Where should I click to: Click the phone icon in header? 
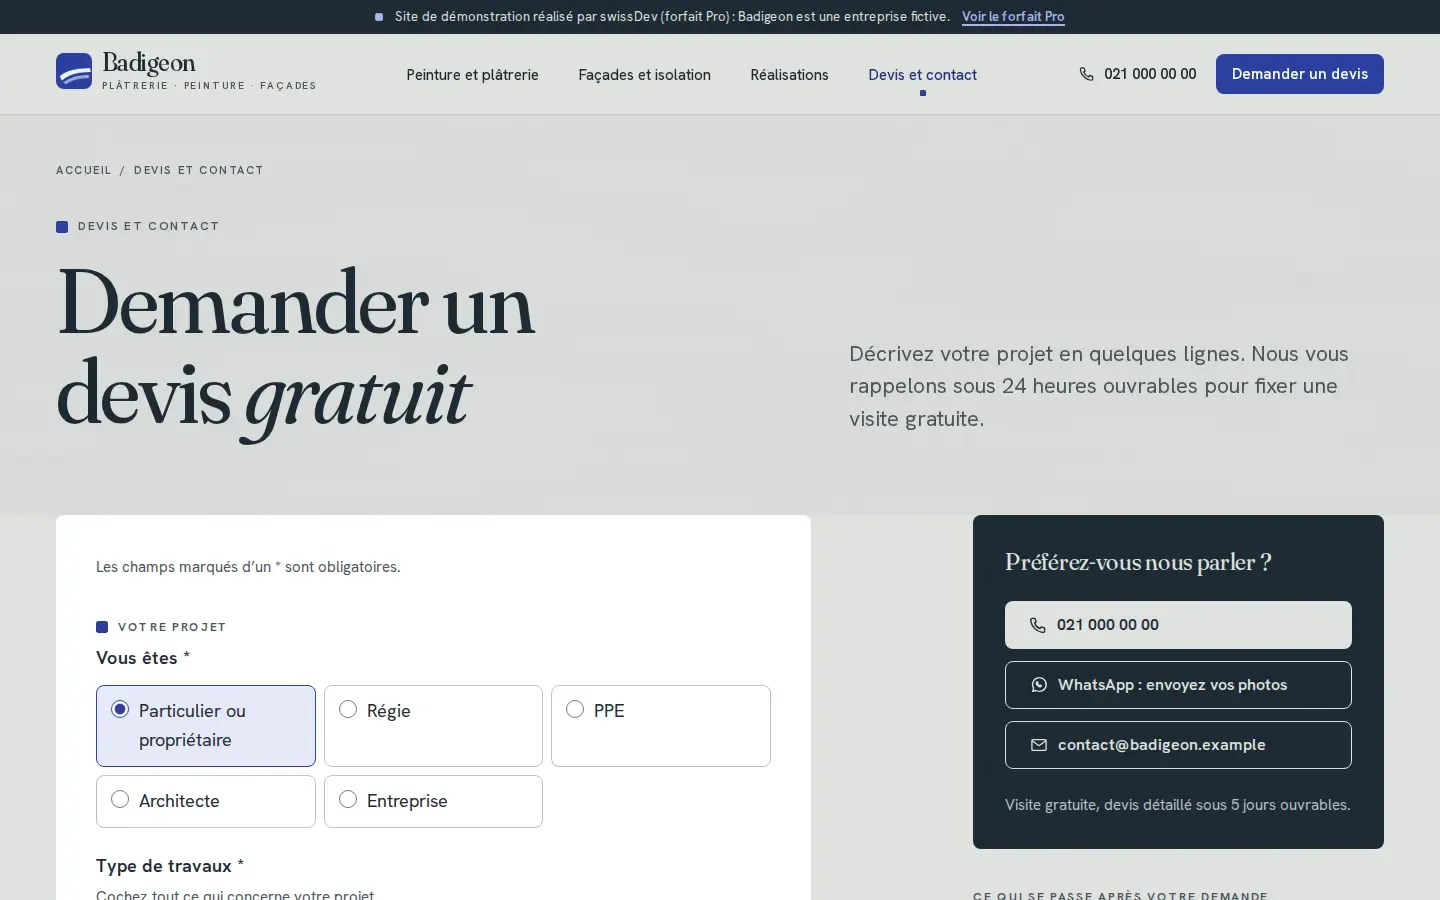coord(1086,74)
